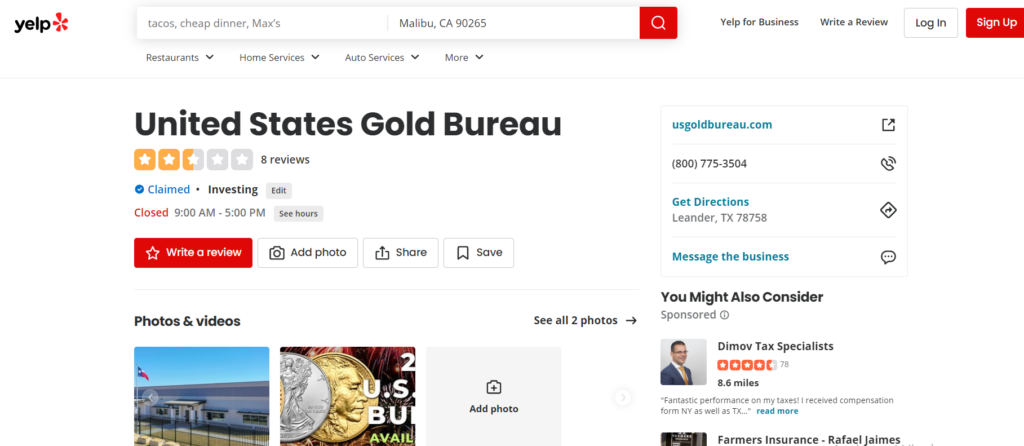Expand the Home Services dropdown

coord(279,58)
